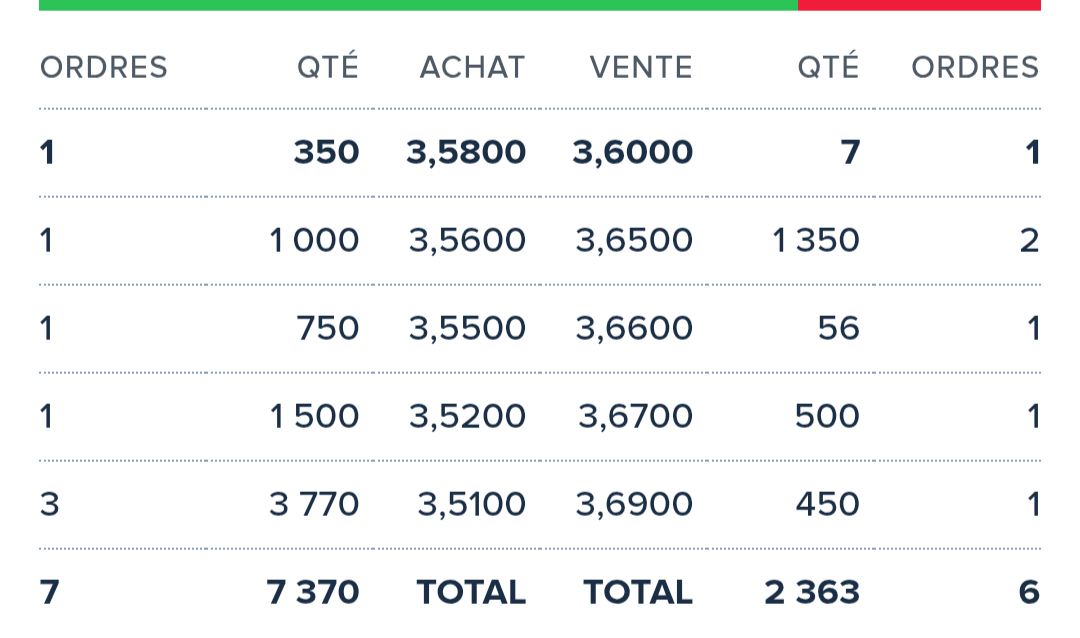Select the best bid price 3,5800

tap(466, 152)
